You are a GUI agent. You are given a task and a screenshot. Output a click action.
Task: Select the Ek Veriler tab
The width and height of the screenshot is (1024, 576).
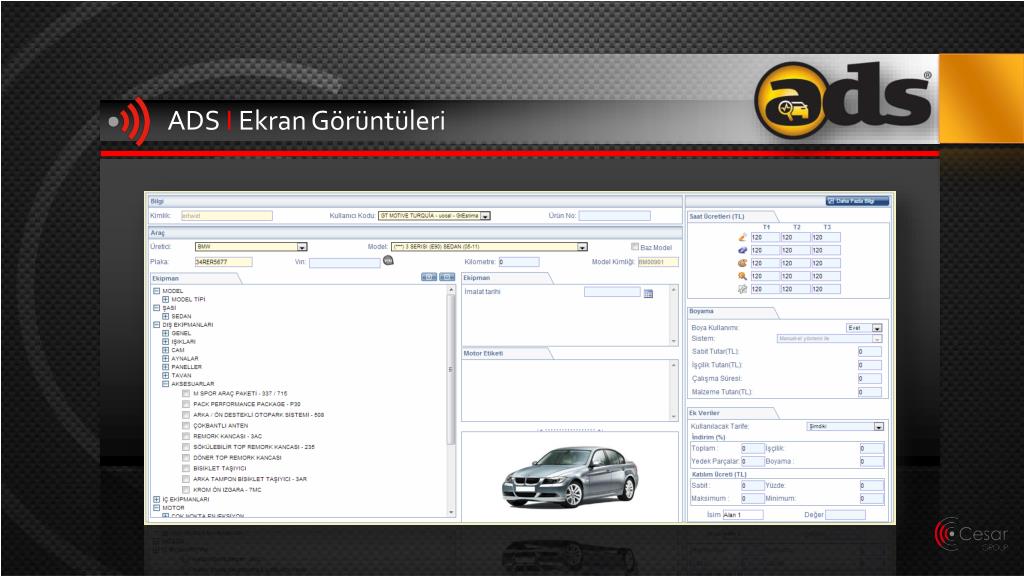(731, 413)
